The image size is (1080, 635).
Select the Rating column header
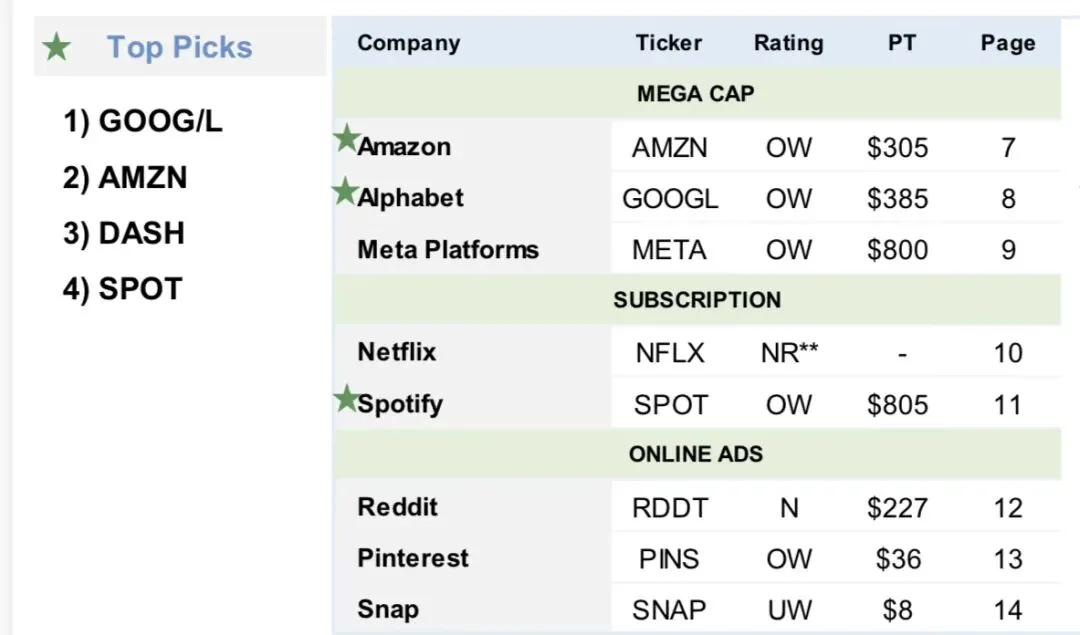click(789, 43)
